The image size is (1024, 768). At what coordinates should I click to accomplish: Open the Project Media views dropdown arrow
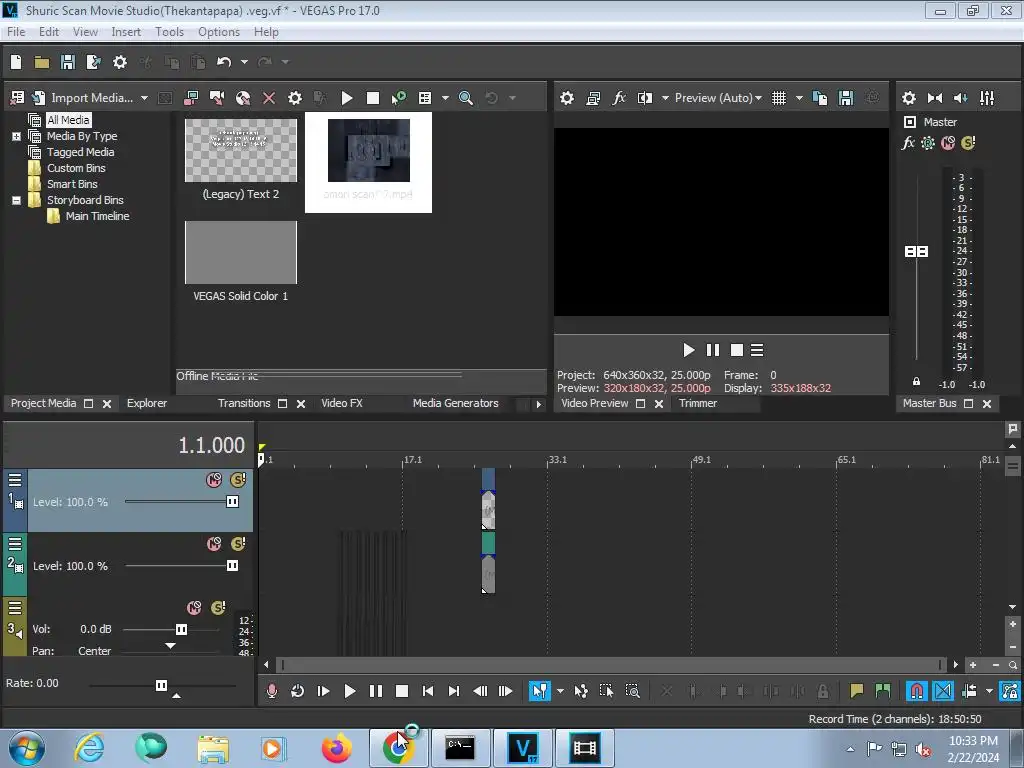(x=445, y=98)
